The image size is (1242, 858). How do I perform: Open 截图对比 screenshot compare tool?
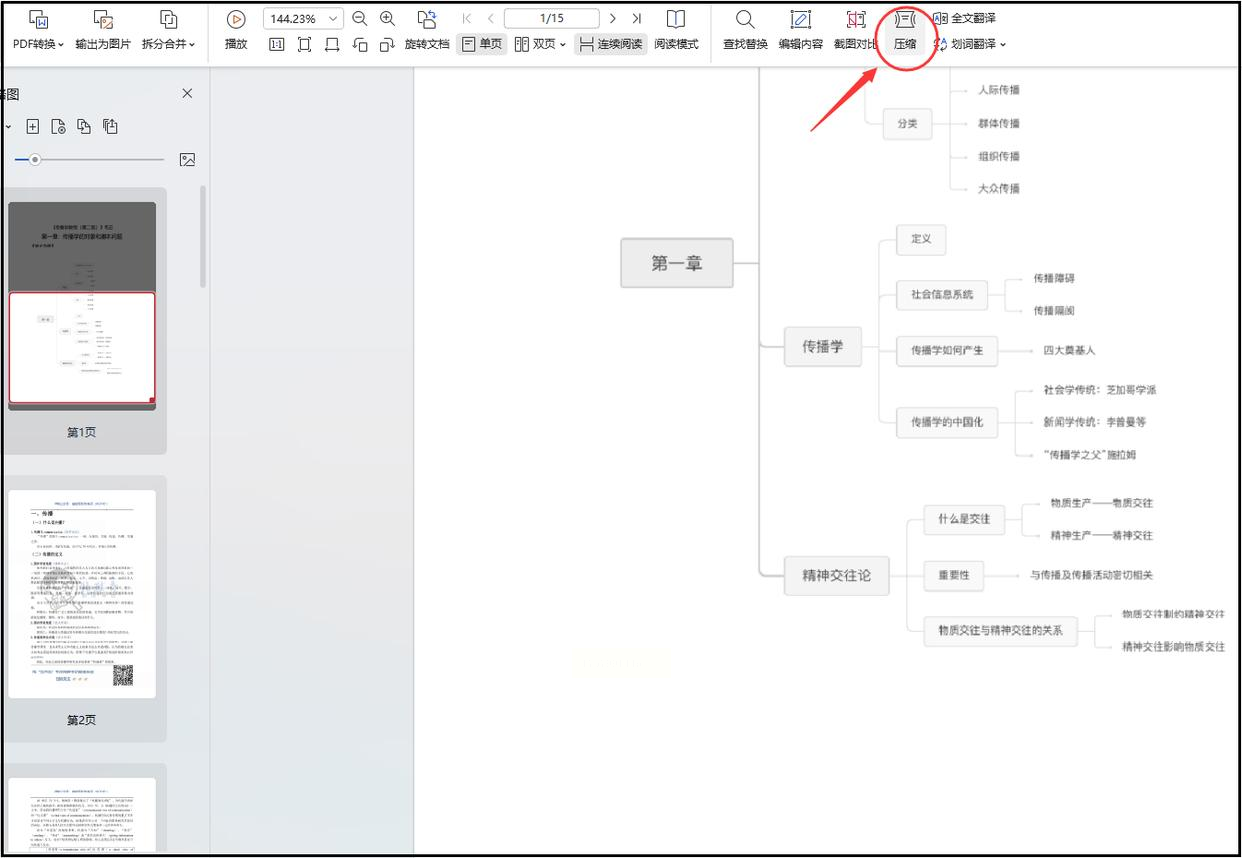click(856, 31)
